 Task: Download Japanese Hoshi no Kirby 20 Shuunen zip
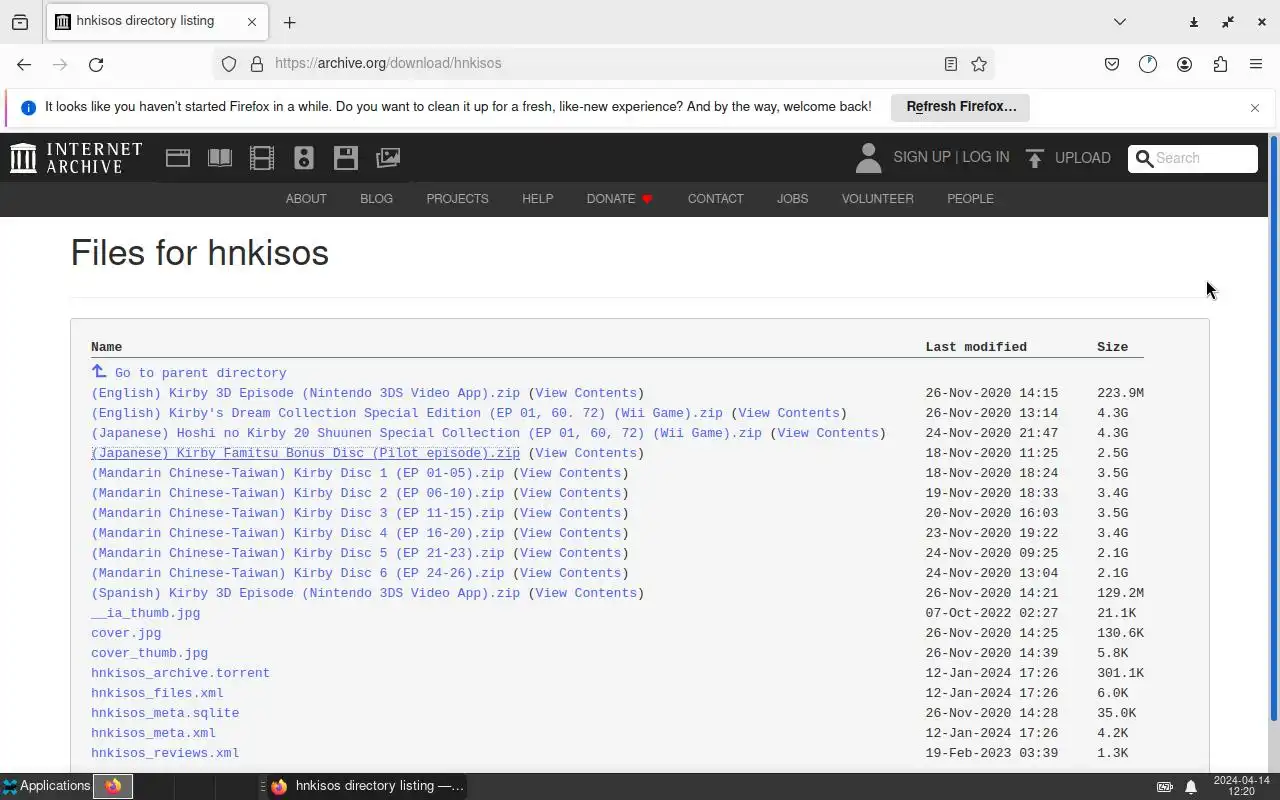coord(426,433)
